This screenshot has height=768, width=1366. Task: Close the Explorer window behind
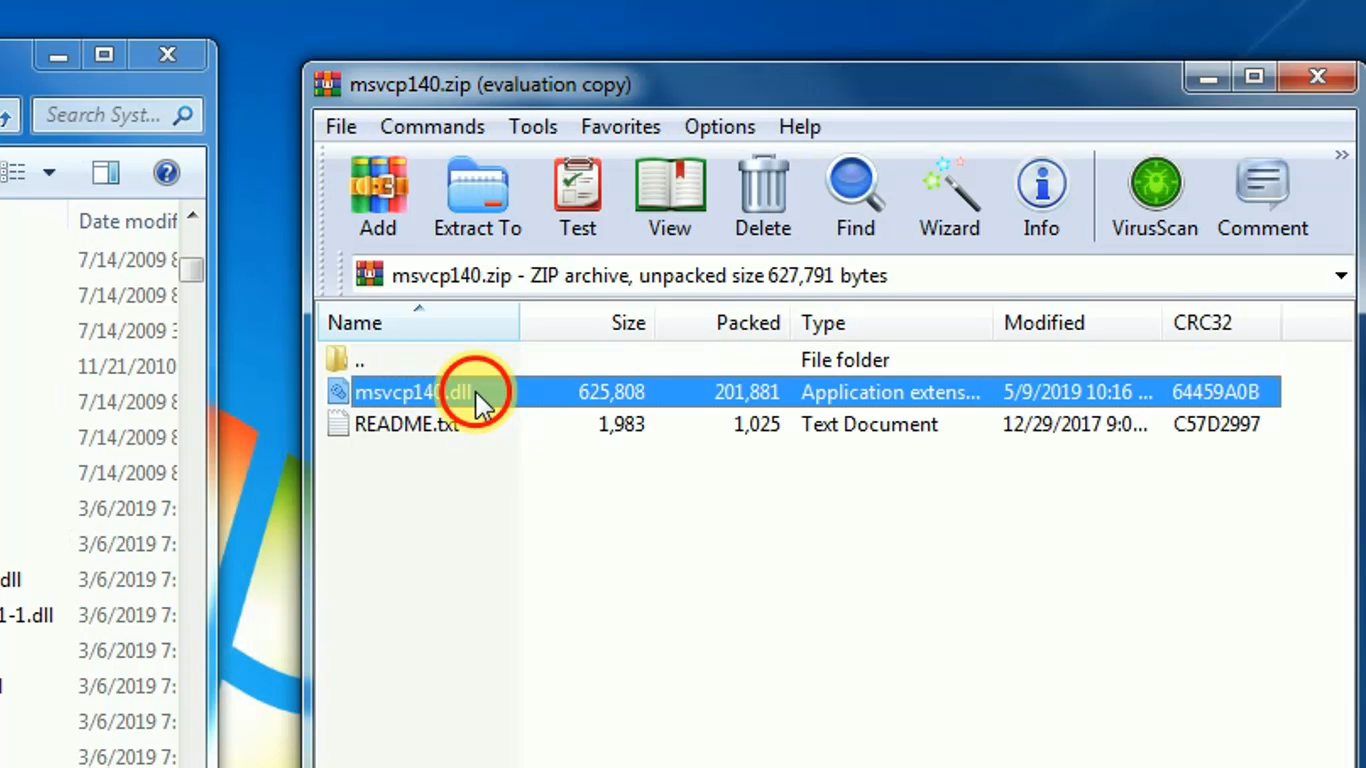pos(167,55)
